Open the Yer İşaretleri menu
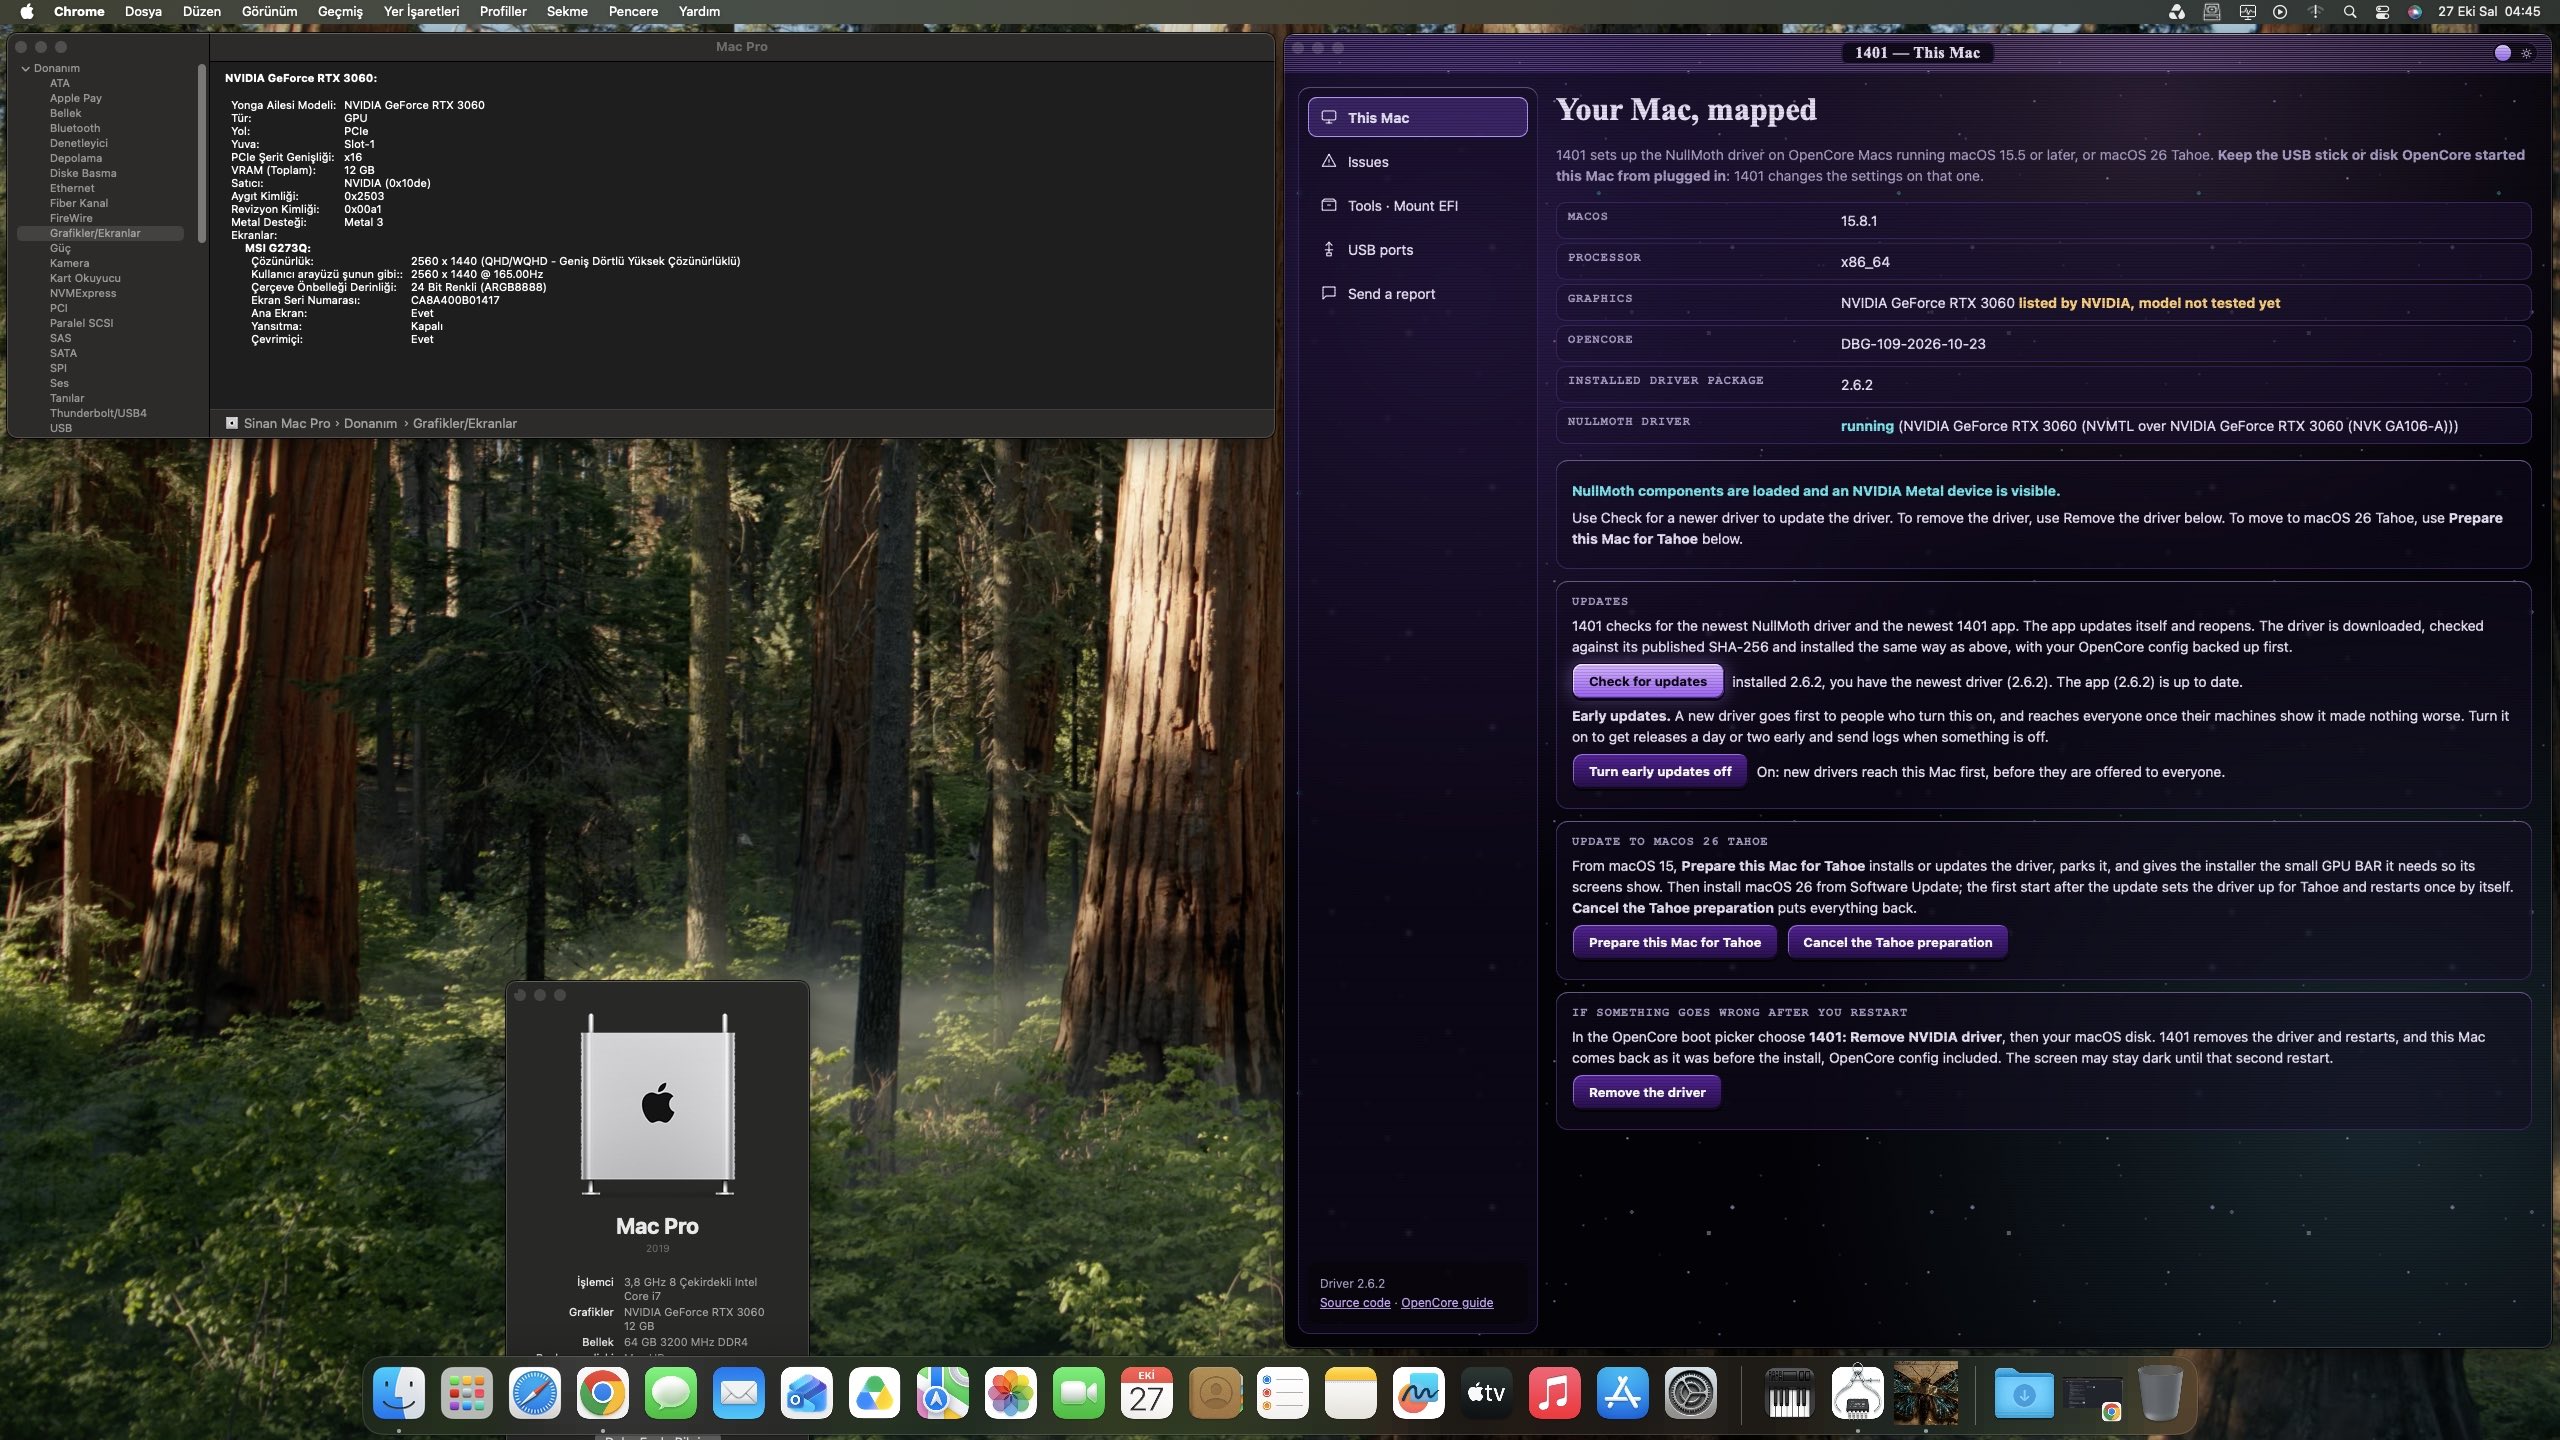The height and width of the screenshot is (1440, 2560). (x=421, y=12)
